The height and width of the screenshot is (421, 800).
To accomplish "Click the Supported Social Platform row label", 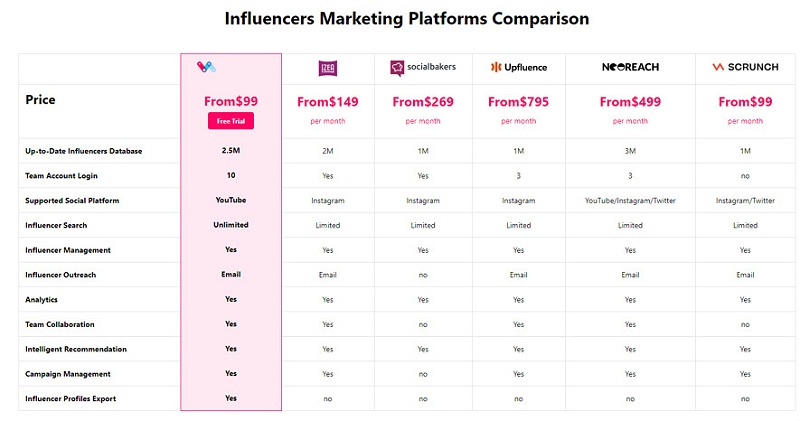I will (72, 201).
